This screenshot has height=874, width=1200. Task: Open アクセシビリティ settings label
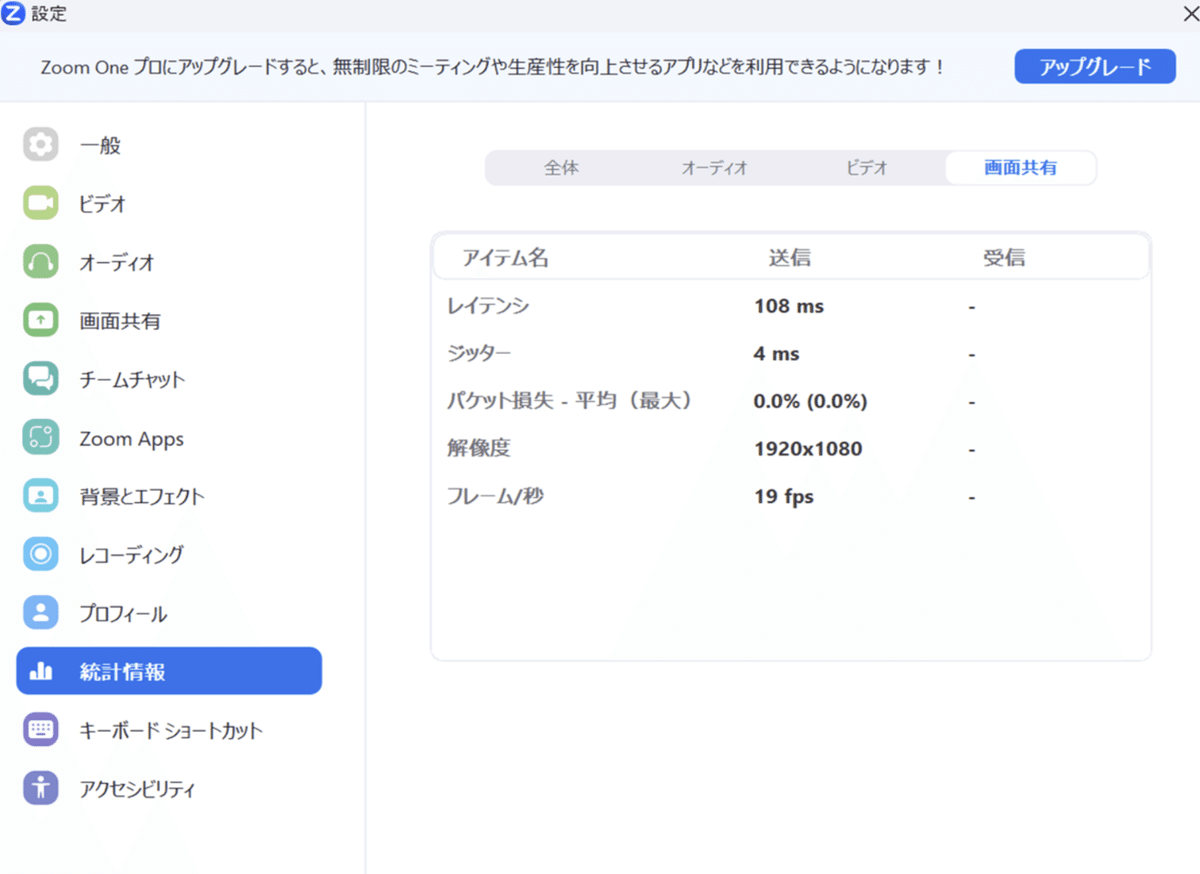coord(137,789)
